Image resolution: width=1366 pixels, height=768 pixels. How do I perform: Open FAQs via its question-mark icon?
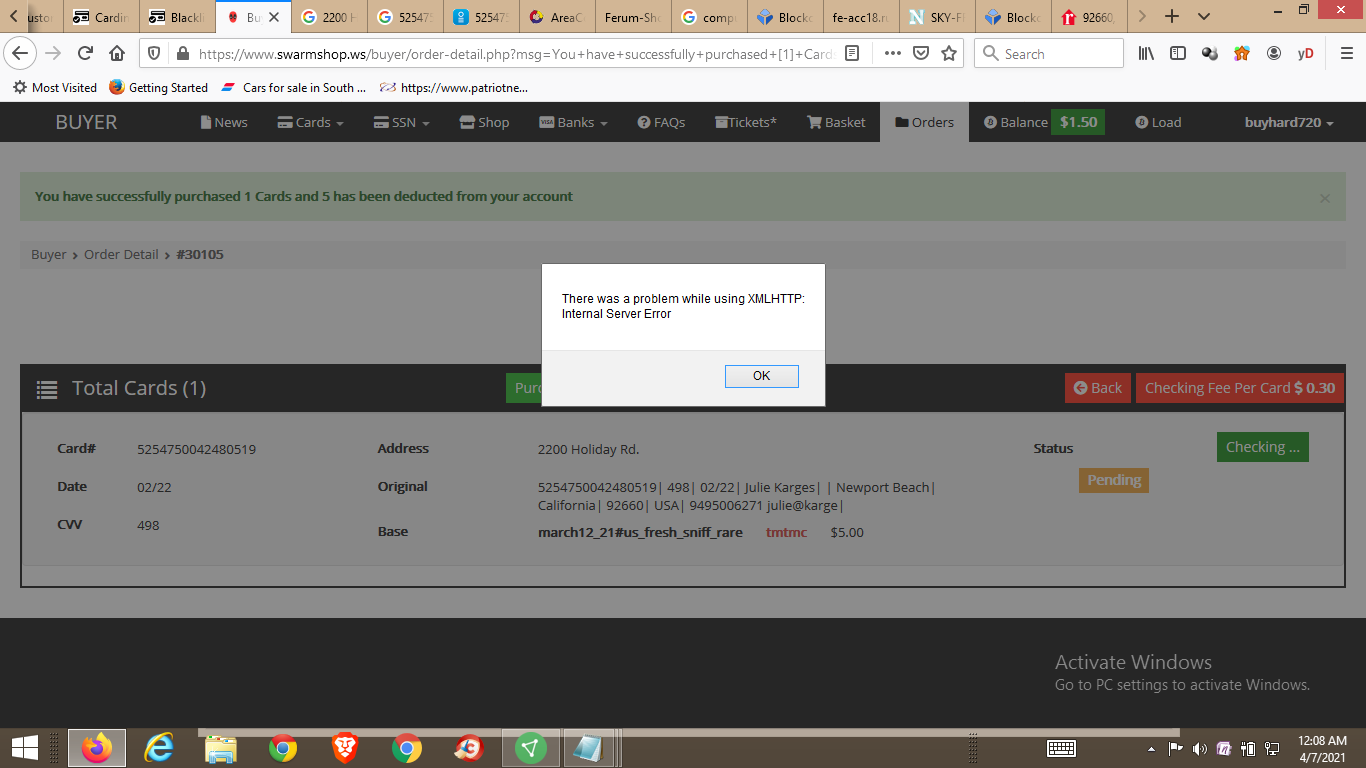pos(643,121)
